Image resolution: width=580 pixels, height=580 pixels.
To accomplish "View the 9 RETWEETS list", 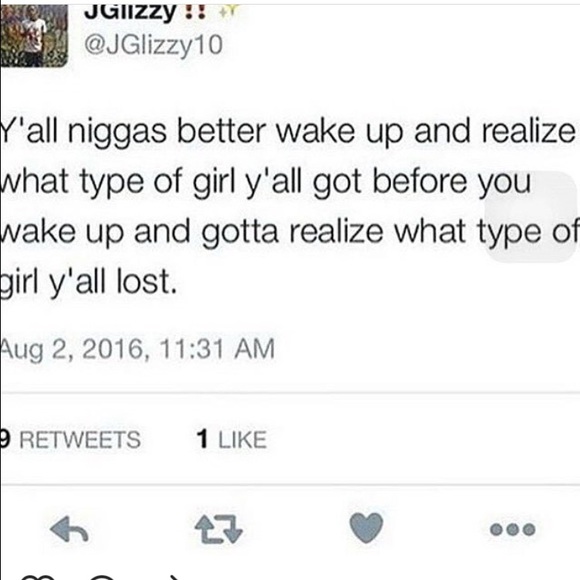I will coord(70,439).
